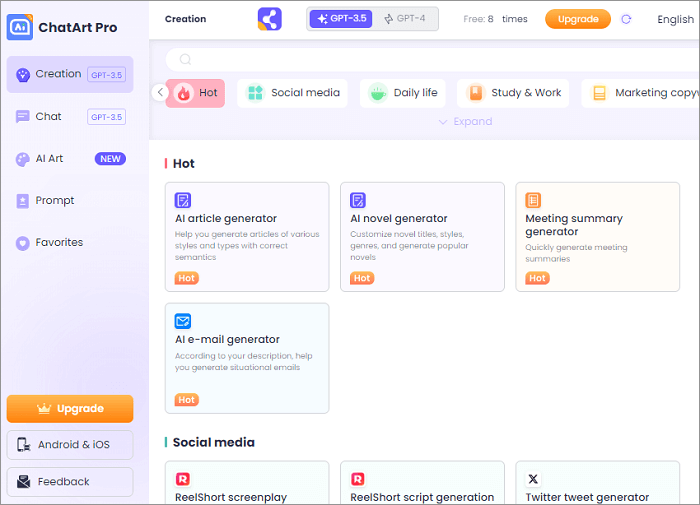Open Favorites in the sidebar
The image size is (700, 505).
pyautogui.click(x=70, y=242)
